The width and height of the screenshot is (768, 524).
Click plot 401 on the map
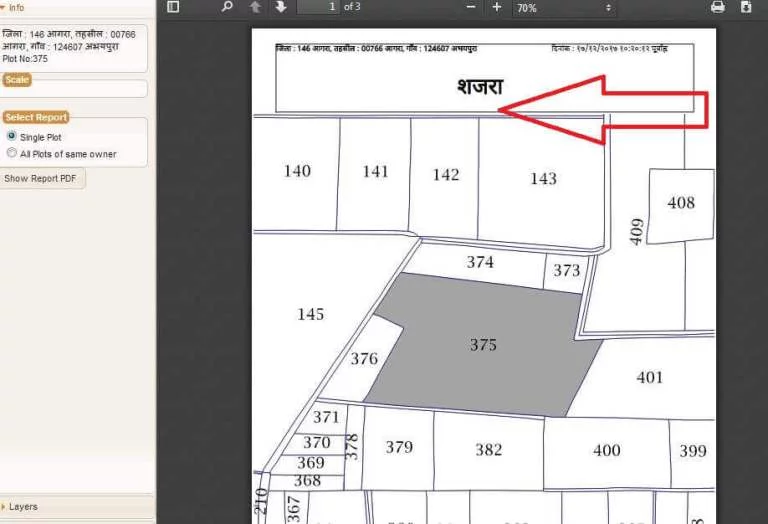coord(649,377)
